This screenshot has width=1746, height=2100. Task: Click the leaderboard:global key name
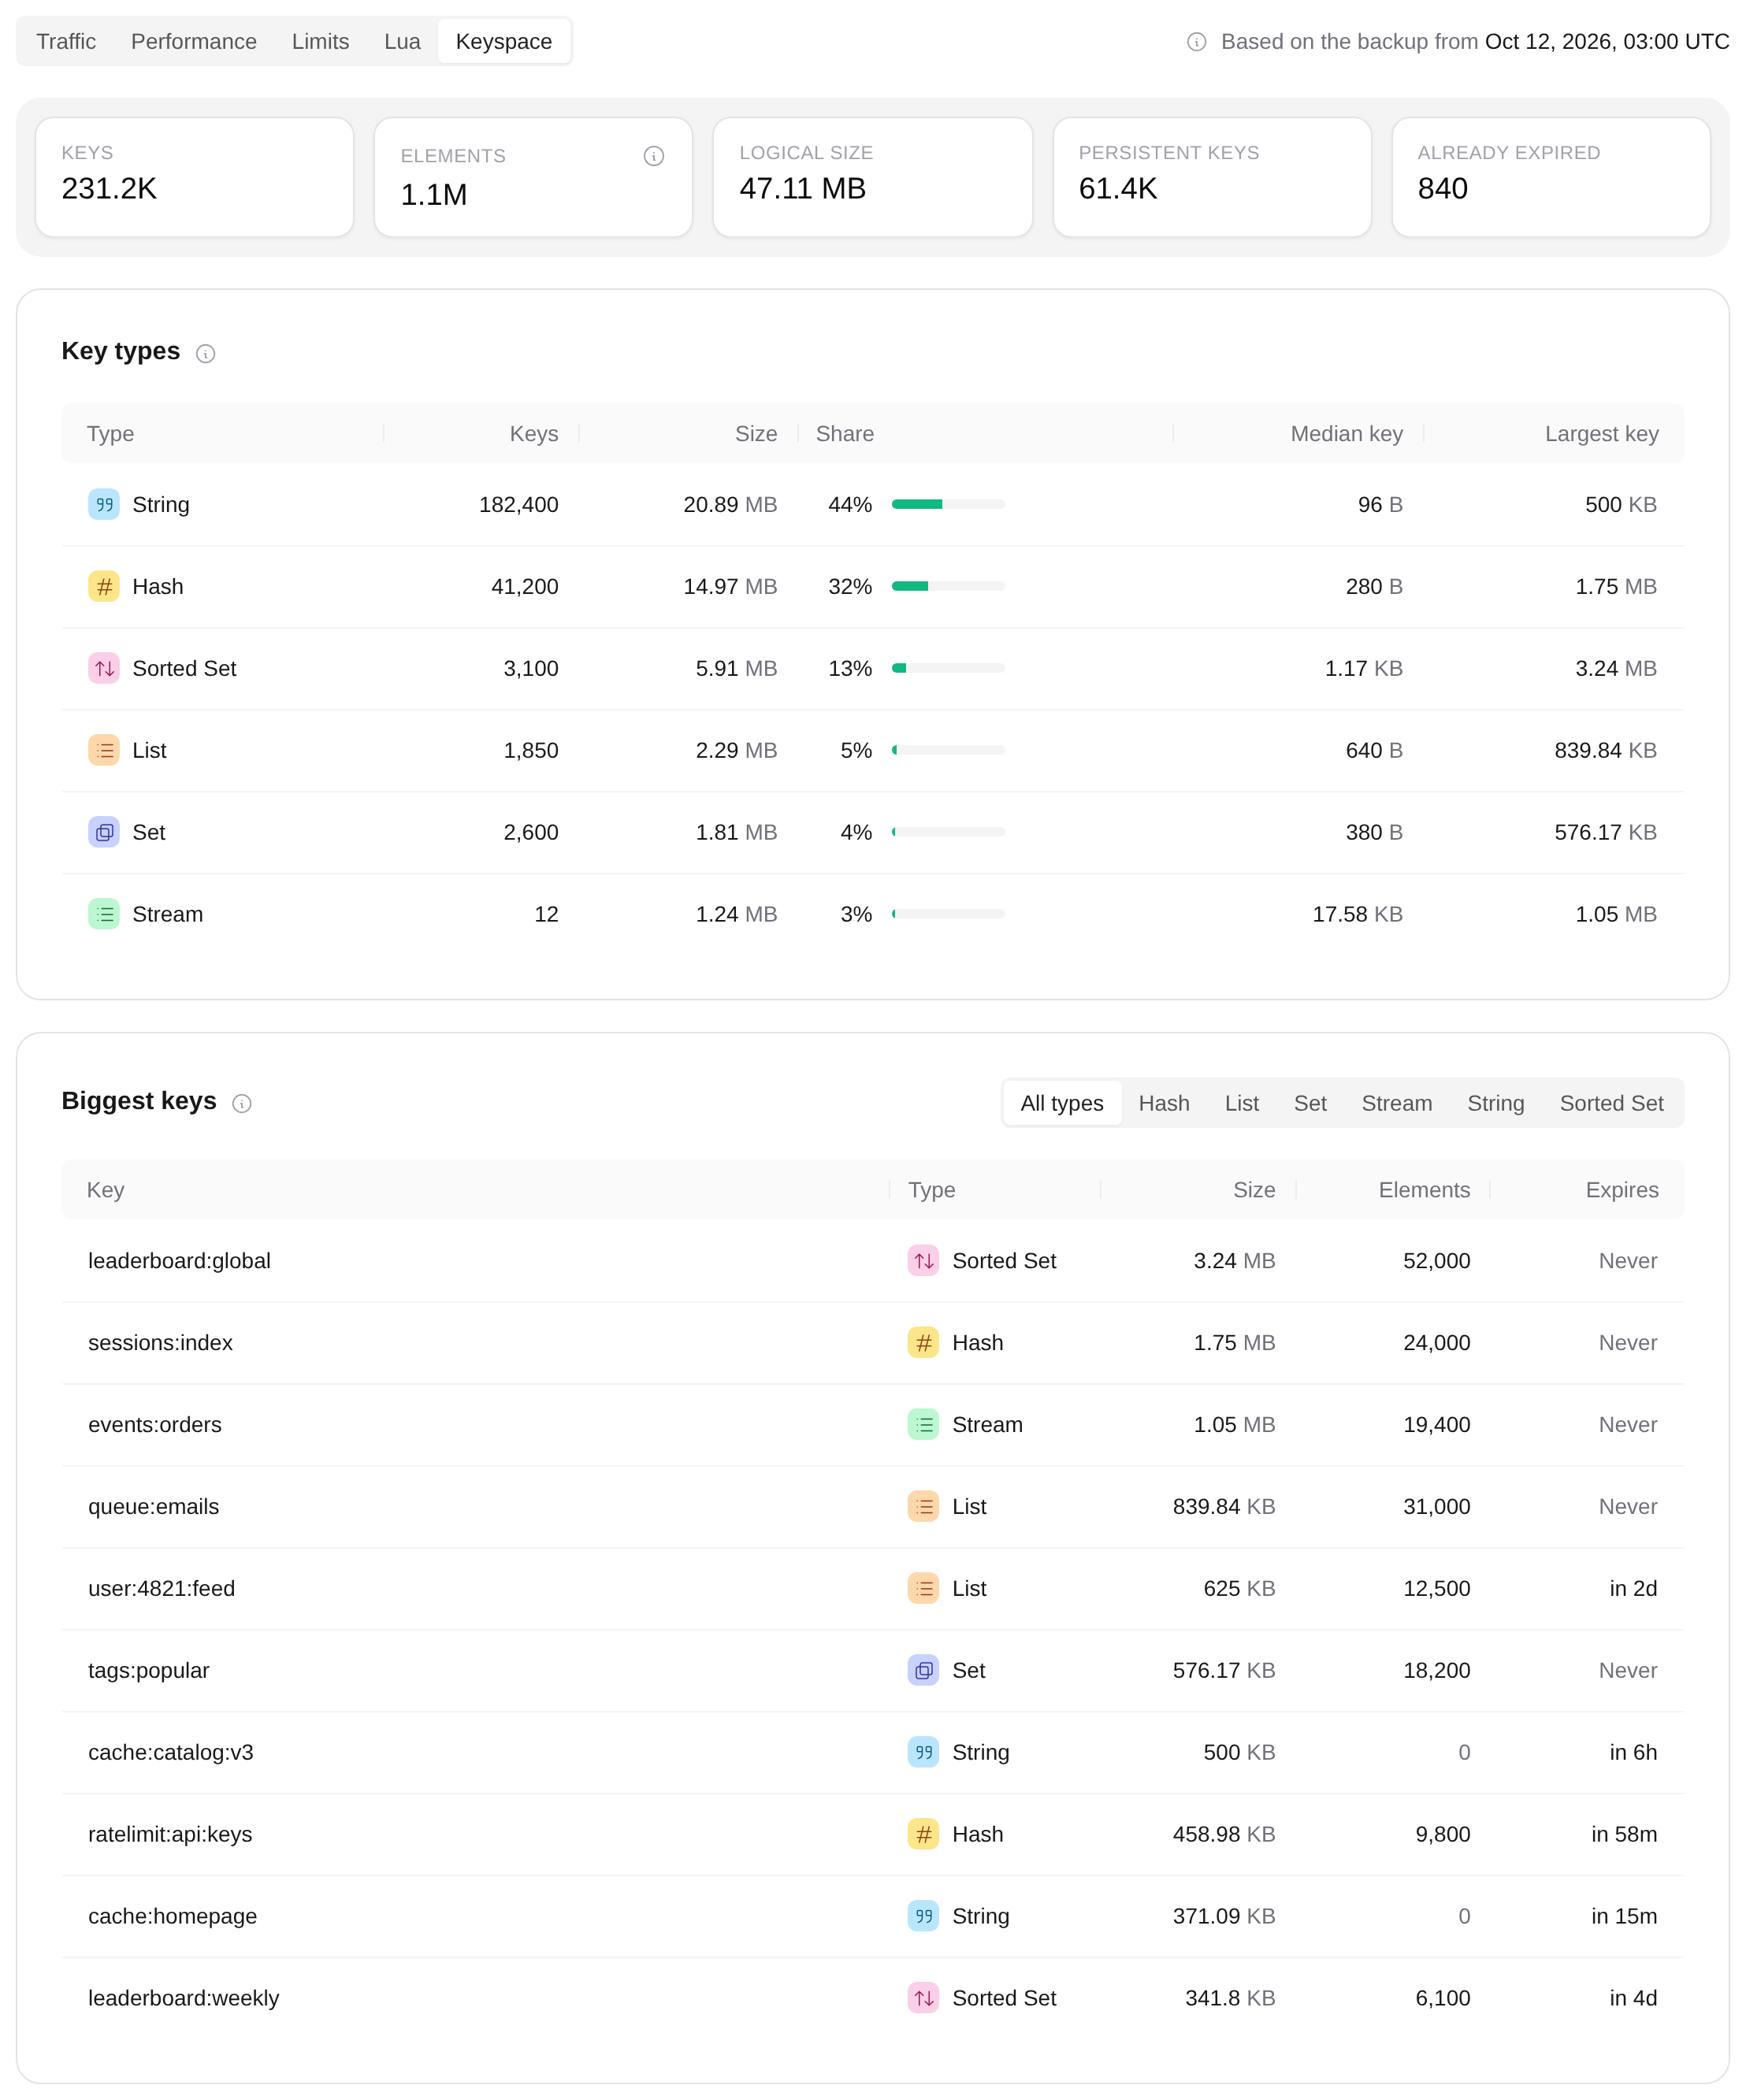tap(180, 1261)
